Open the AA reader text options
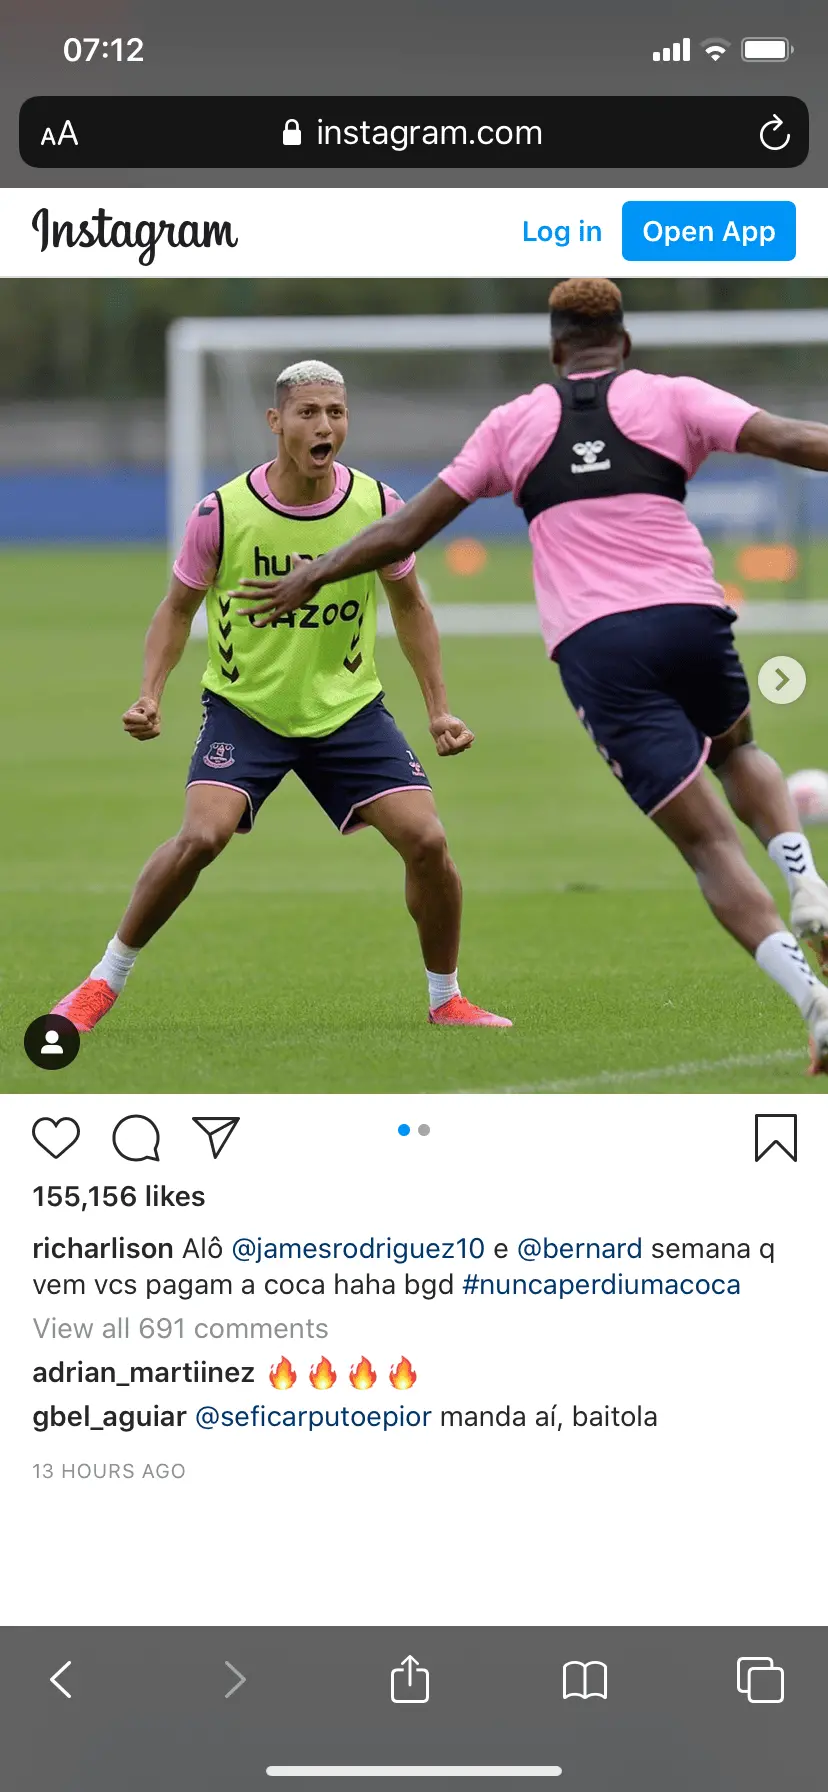828x1792 pixels. (x=59, y=133)
